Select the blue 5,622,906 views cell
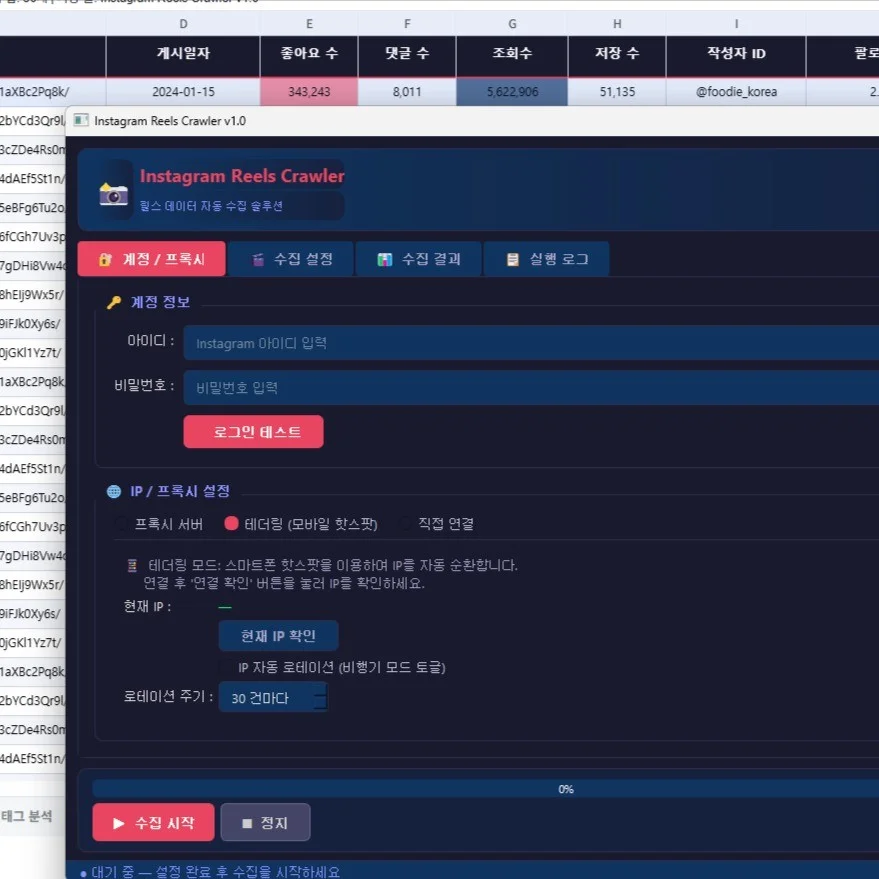The width and height of the screenshot is (879, 879). pos(512,92)
